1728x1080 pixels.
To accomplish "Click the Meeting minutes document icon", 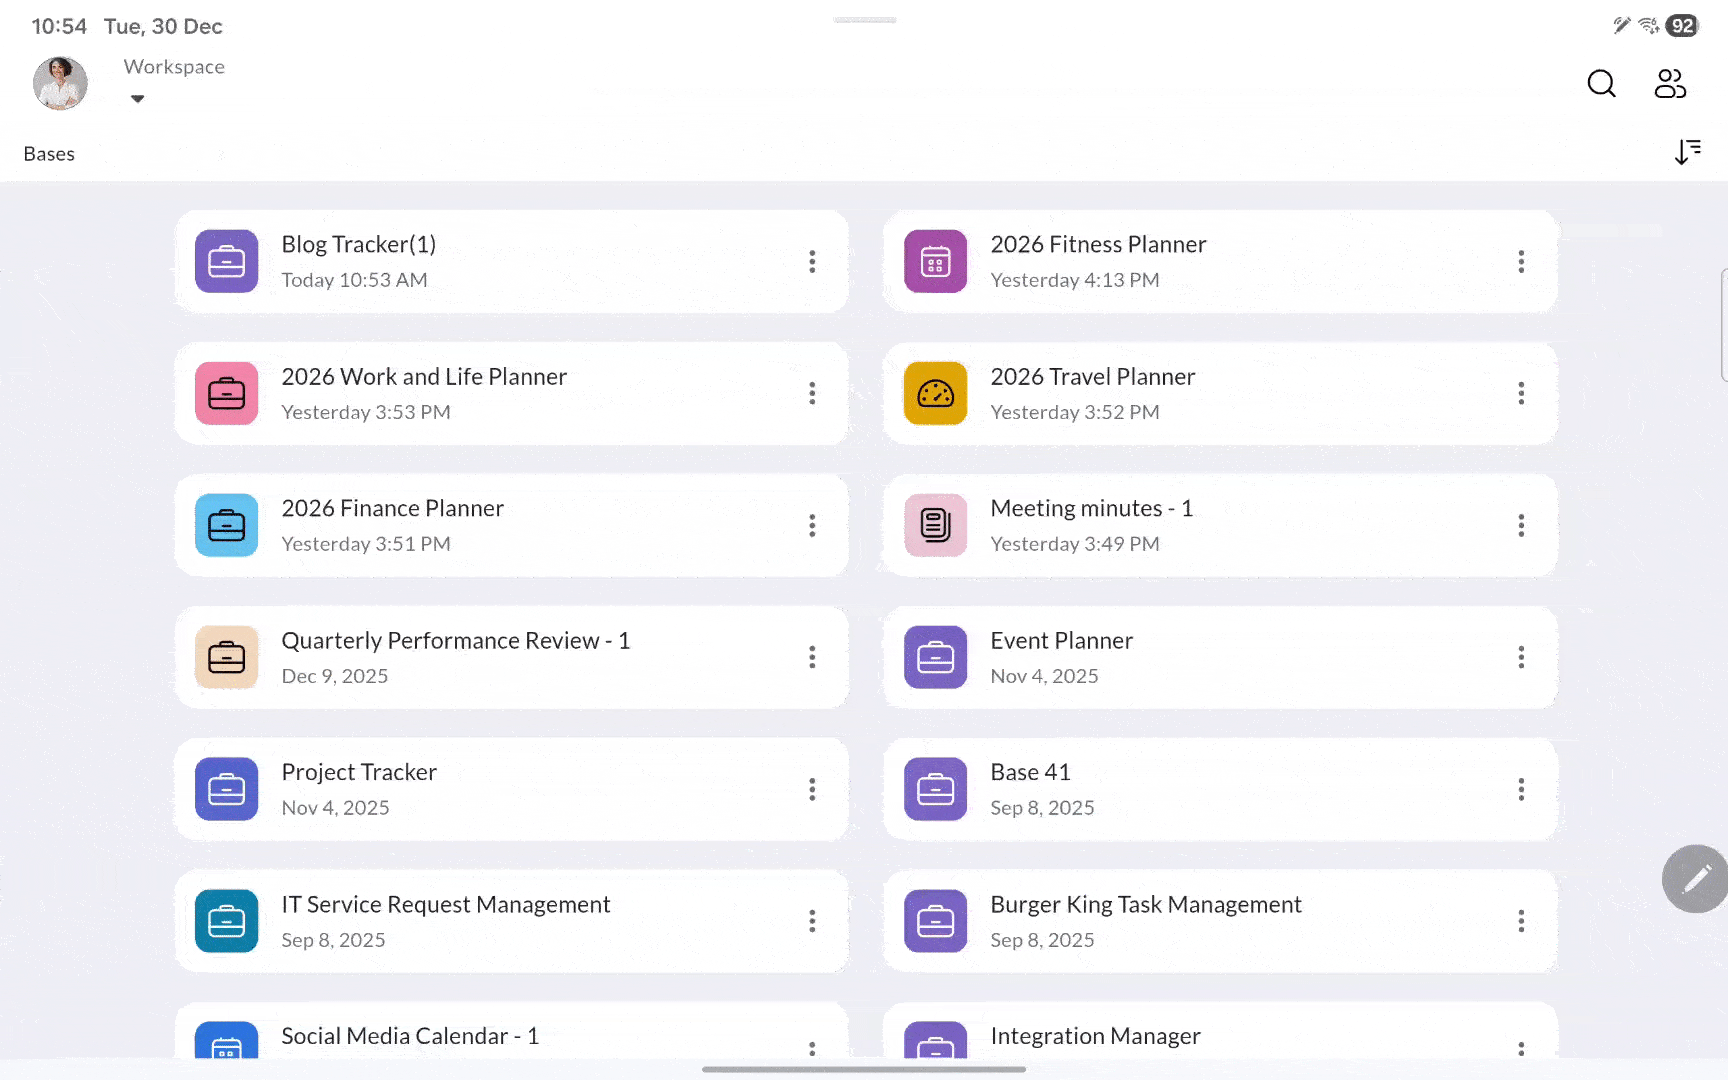I will (x=935, y=526).
